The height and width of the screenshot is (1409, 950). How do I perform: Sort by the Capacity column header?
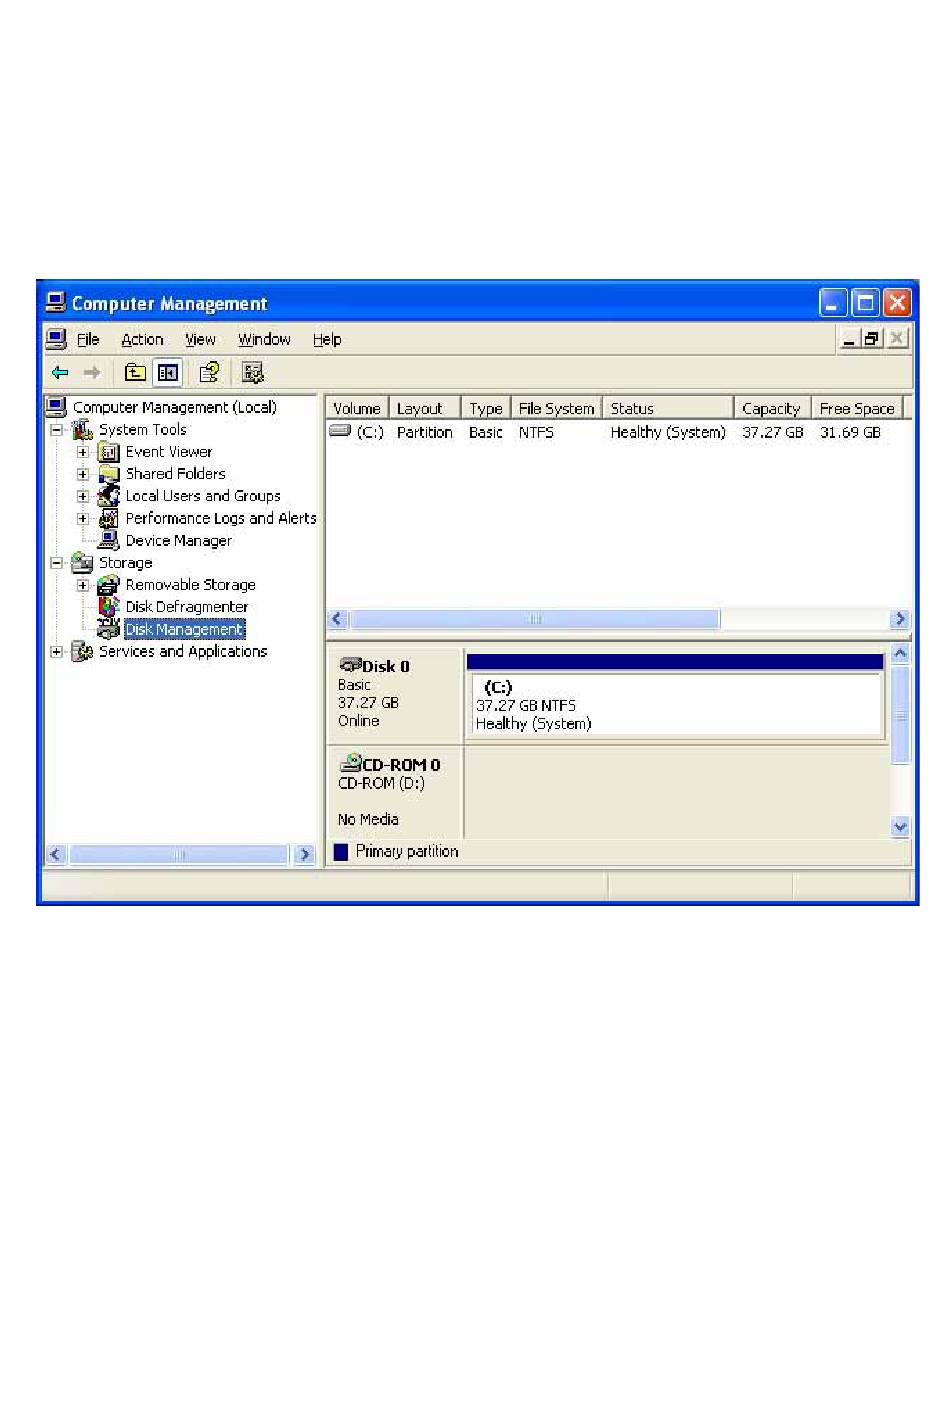pyautogui.click(x=771, y=408)
